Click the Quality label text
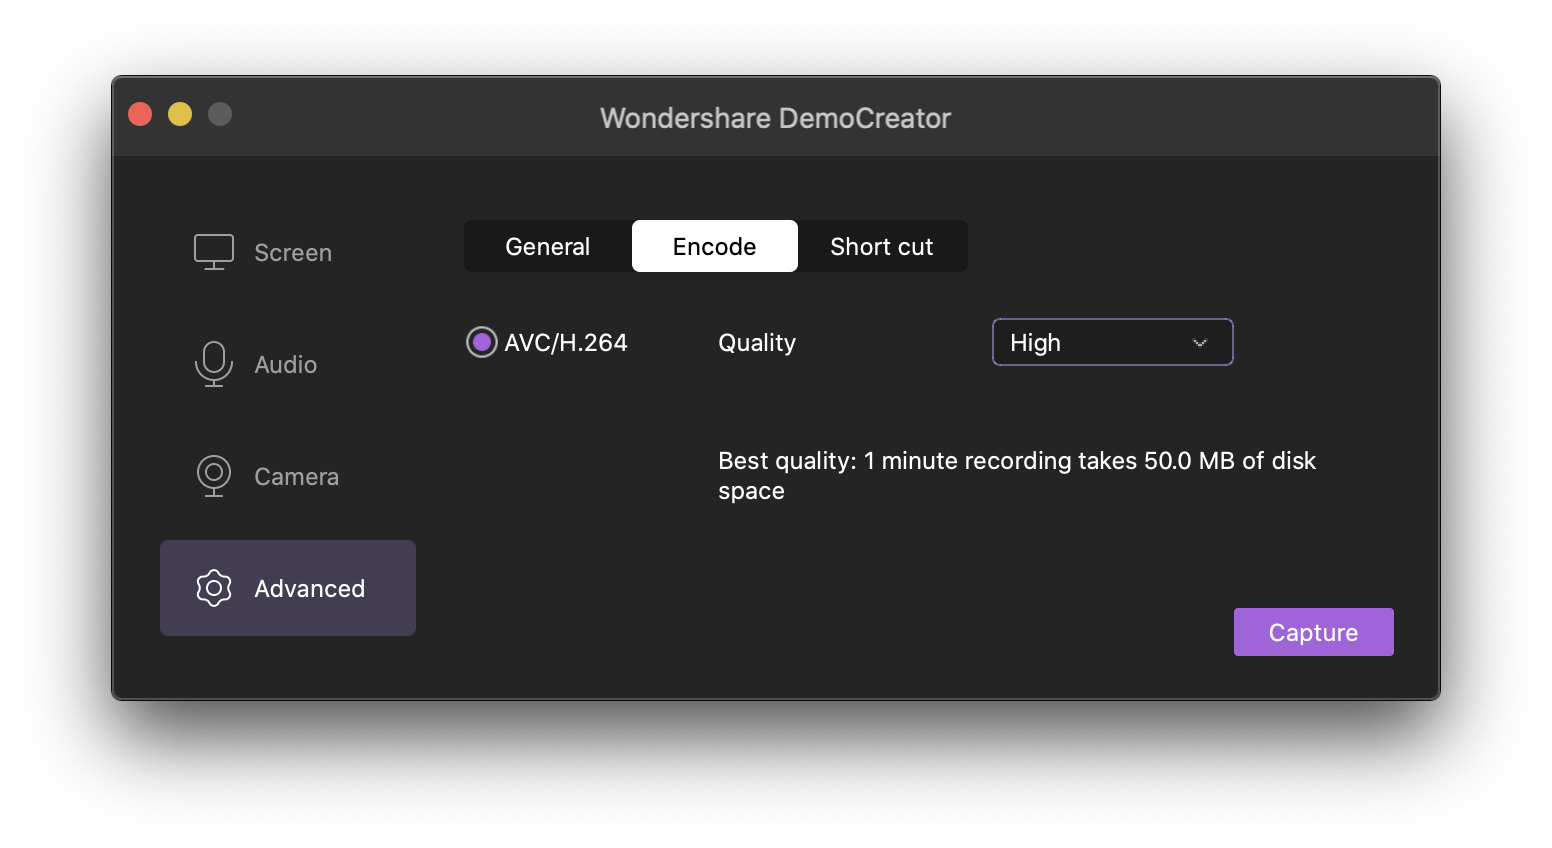Screen dimensions: 1552x848 757,343
